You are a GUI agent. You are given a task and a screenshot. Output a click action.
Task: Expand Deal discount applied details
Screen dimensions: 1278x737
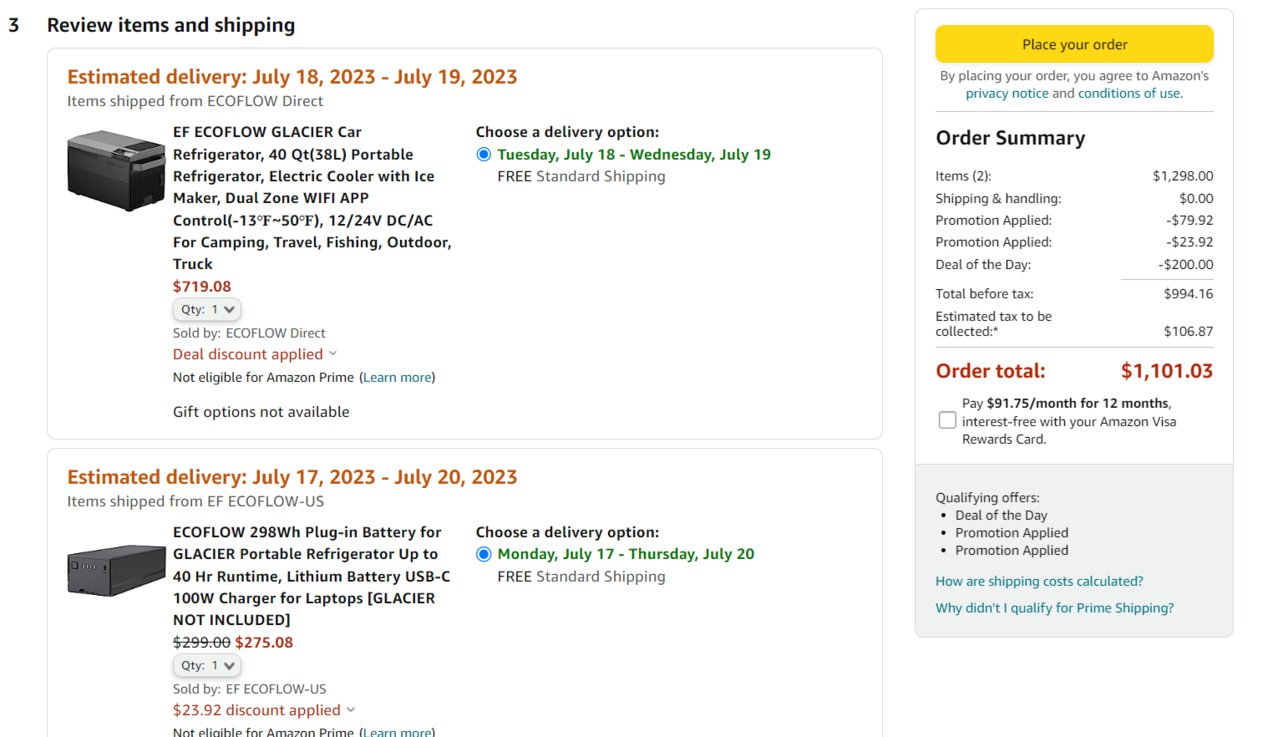tap(255, 354)
